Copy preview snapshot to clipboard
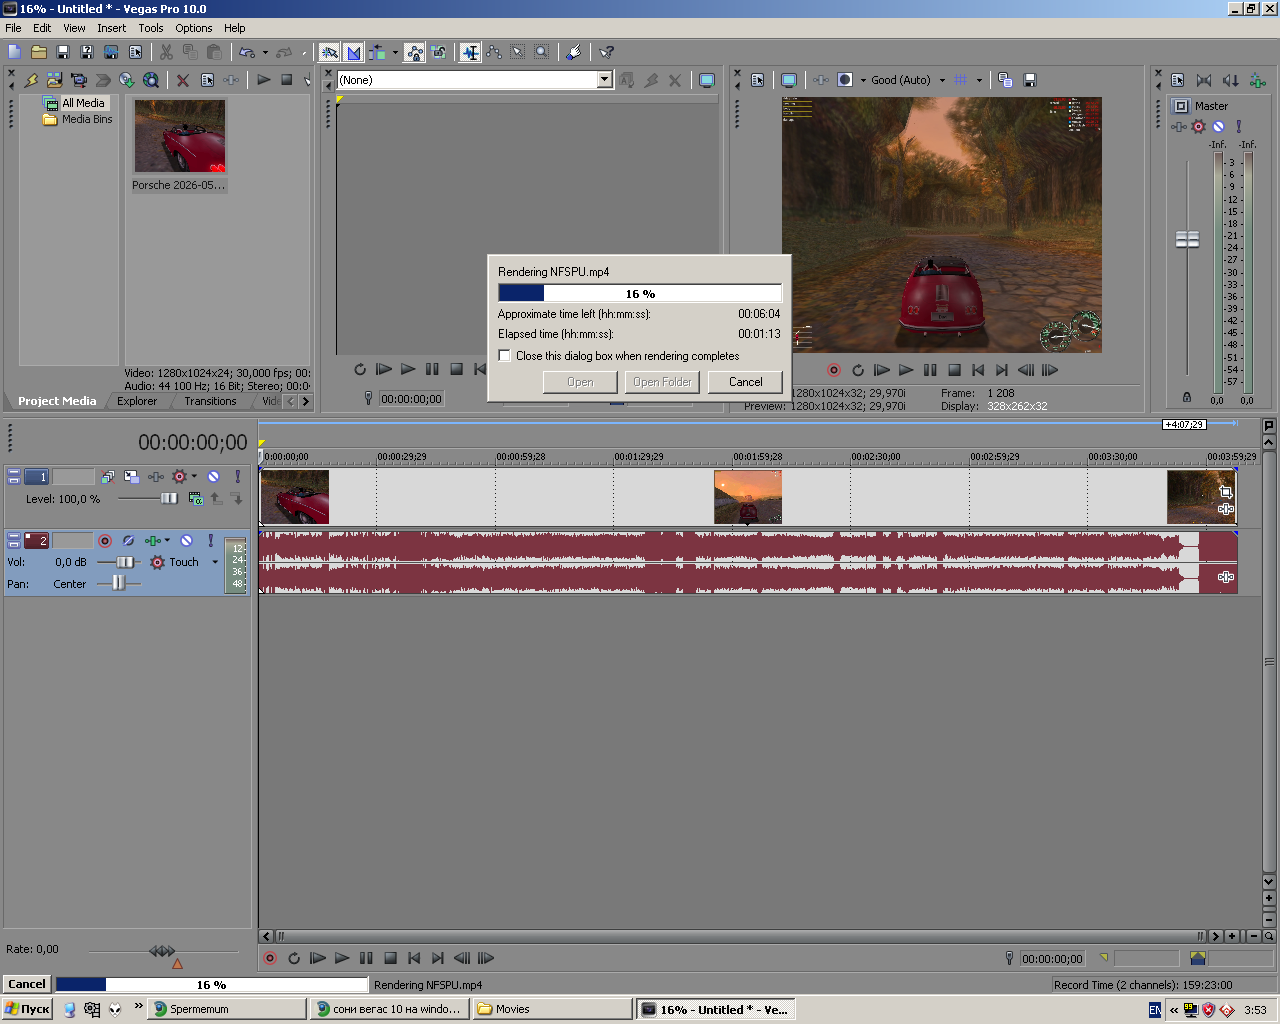 point(1006,80)
